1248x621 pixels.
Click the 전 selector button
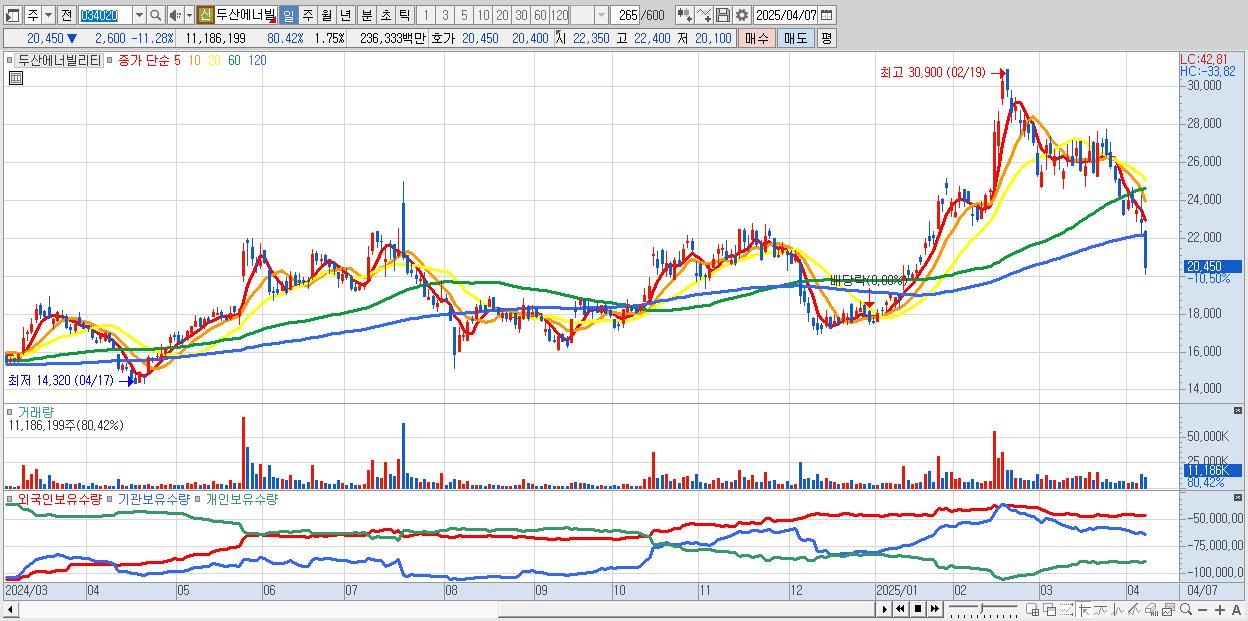tap(66, 15)
